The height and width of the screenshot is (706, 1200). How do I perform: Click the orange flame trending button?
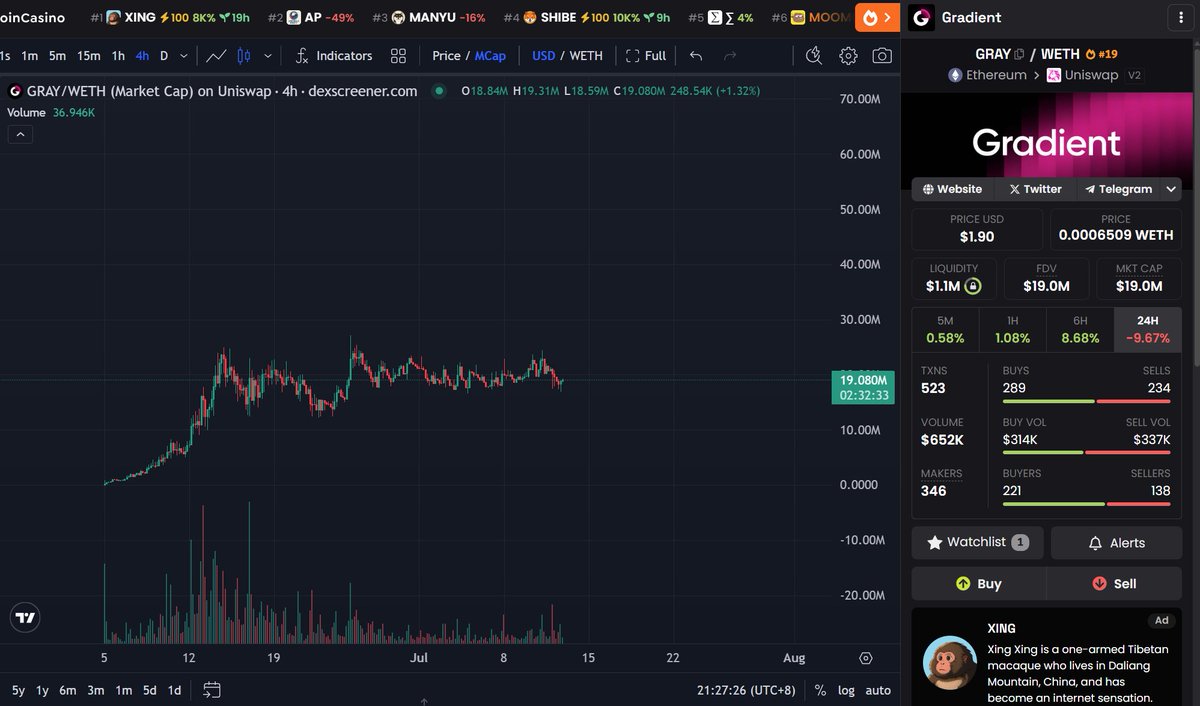click(877, 18)
